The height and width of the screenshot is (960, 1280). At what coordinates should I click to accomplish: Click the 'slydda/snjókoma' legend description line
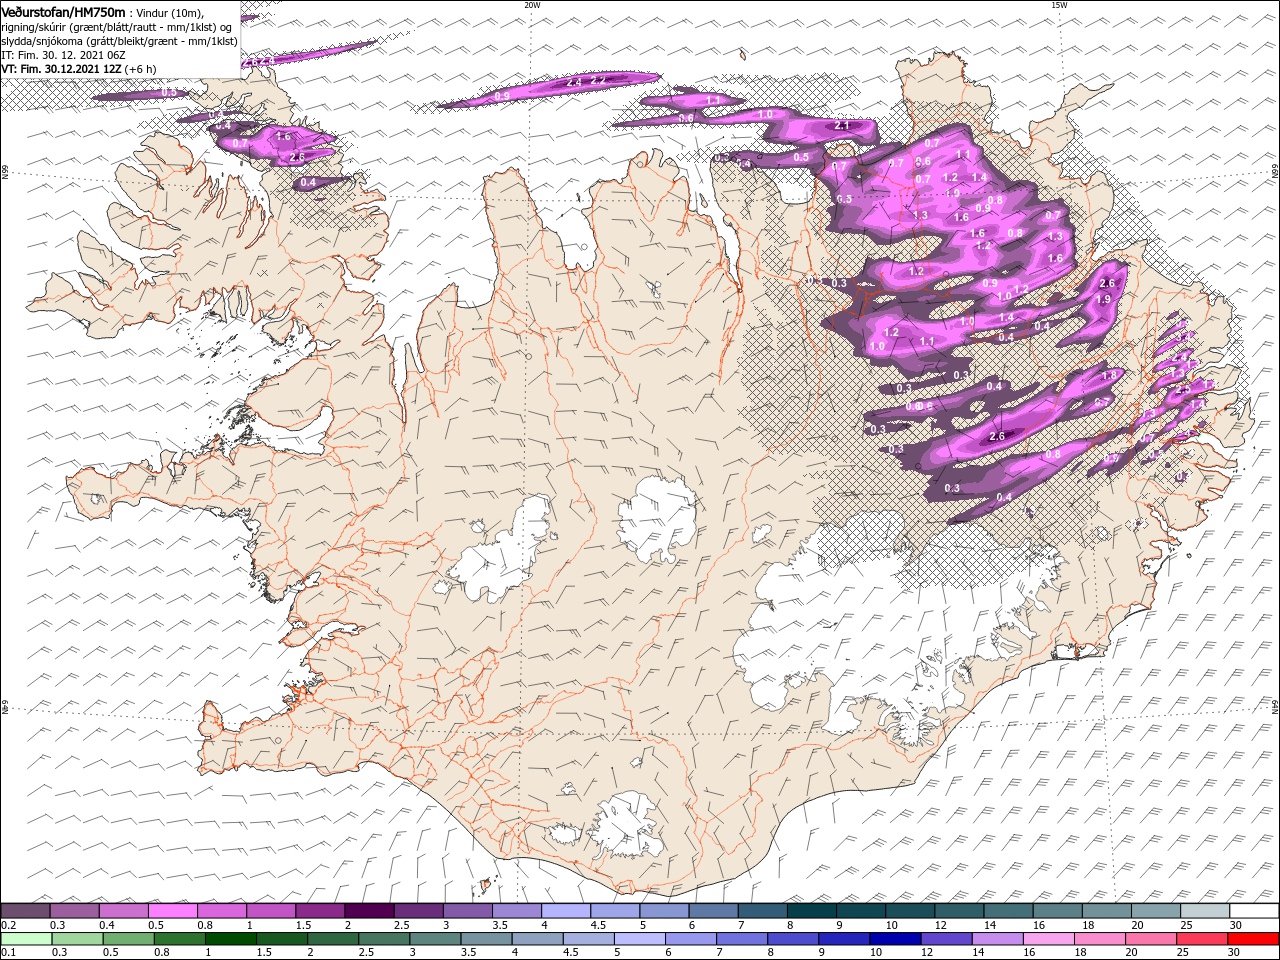(x=120, y=41)
